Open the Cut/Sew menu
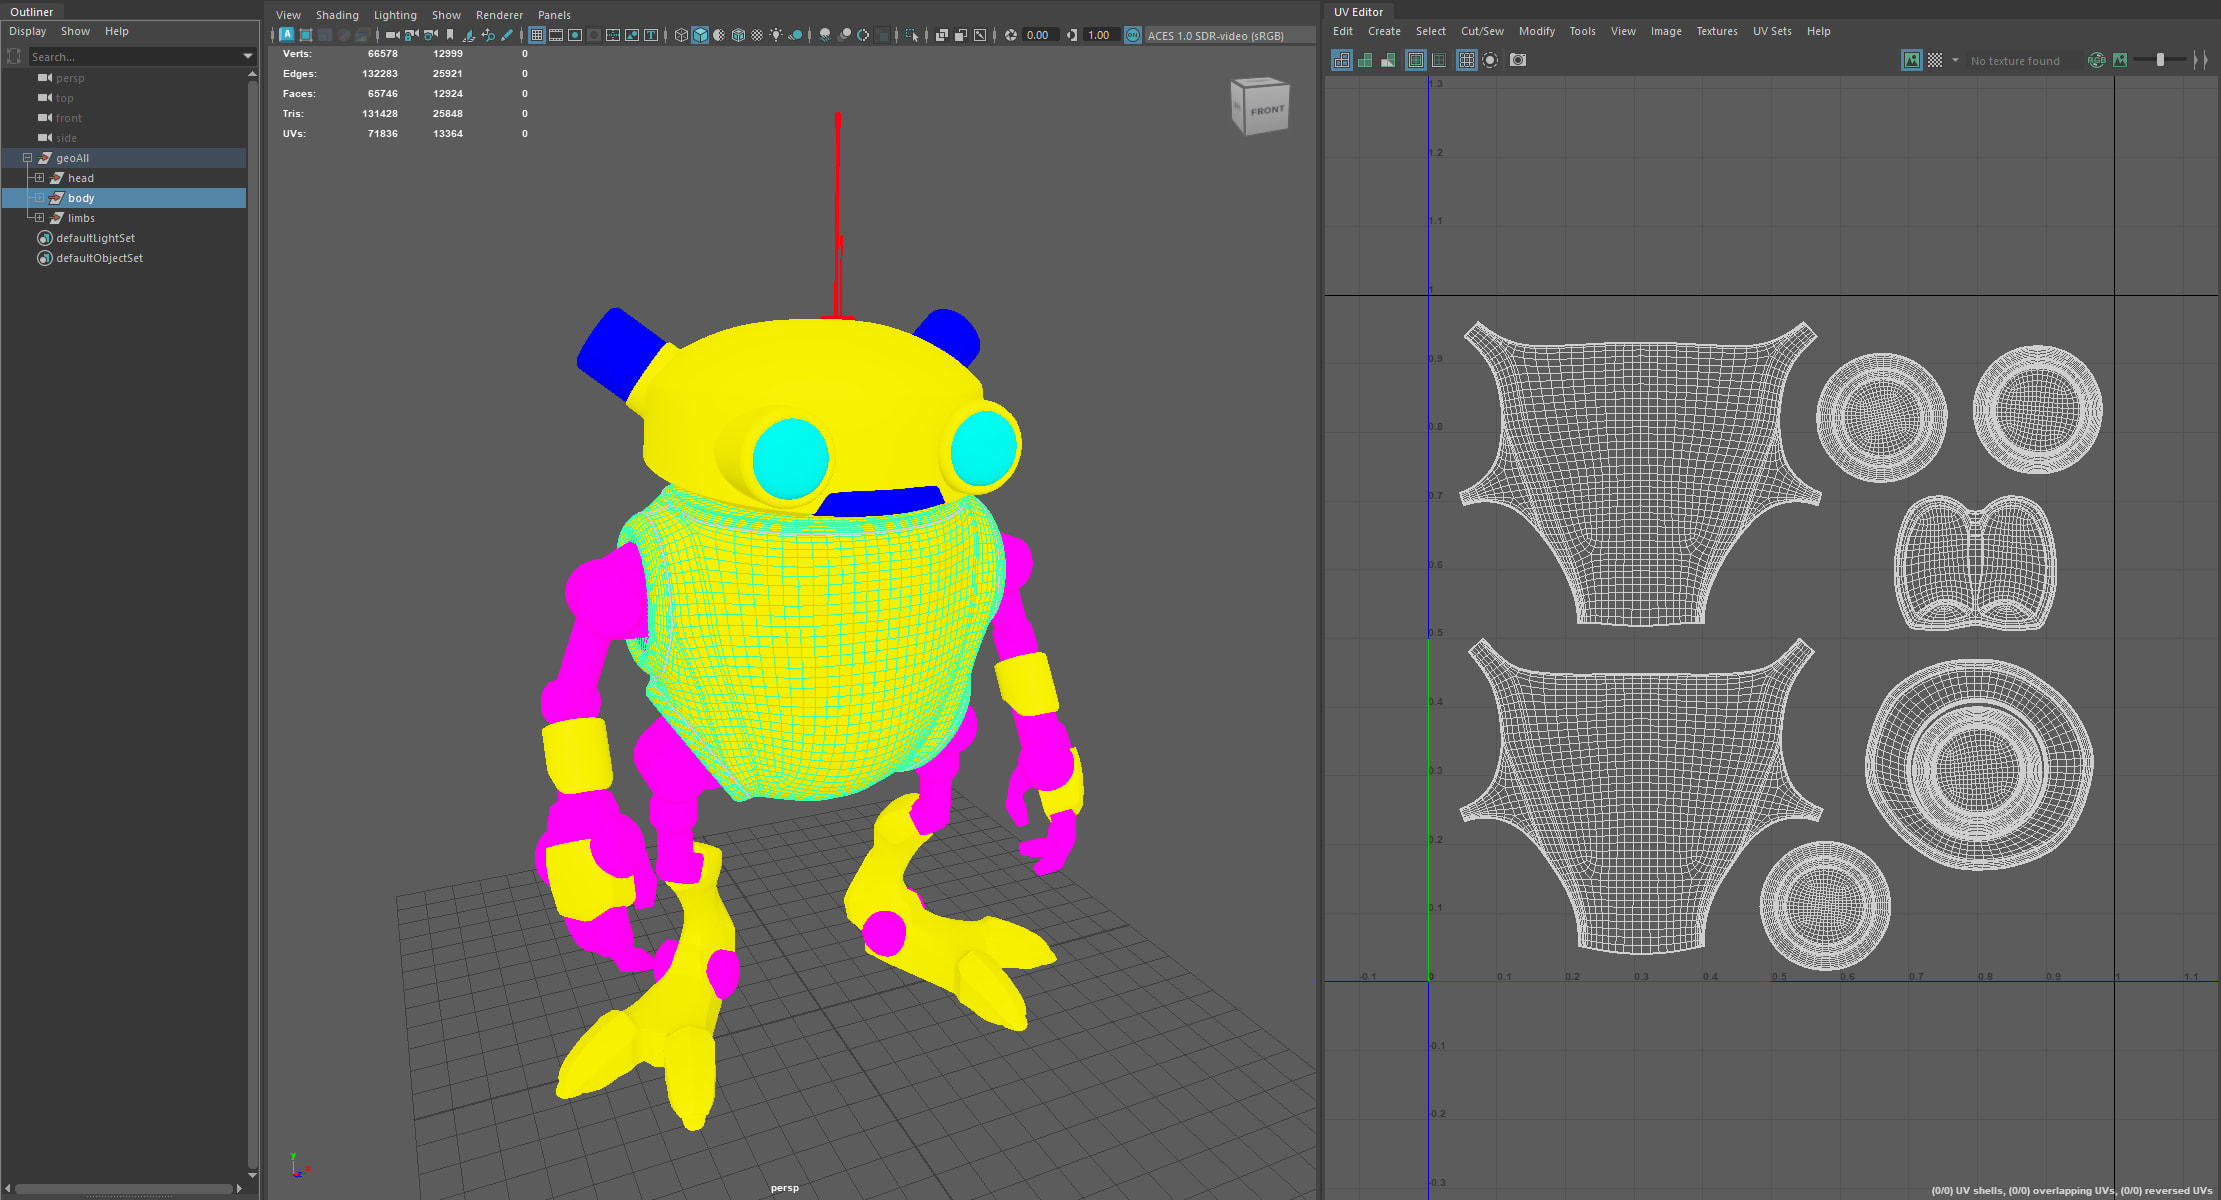This screenshot has height=1200, width=2221. (1481, 31)
